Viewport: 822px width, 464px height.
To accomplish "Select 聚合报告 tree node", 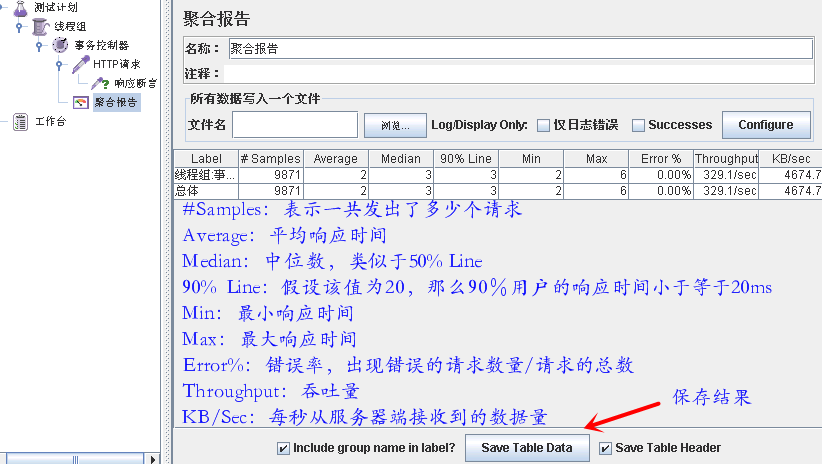I will [x=116, y=102].
